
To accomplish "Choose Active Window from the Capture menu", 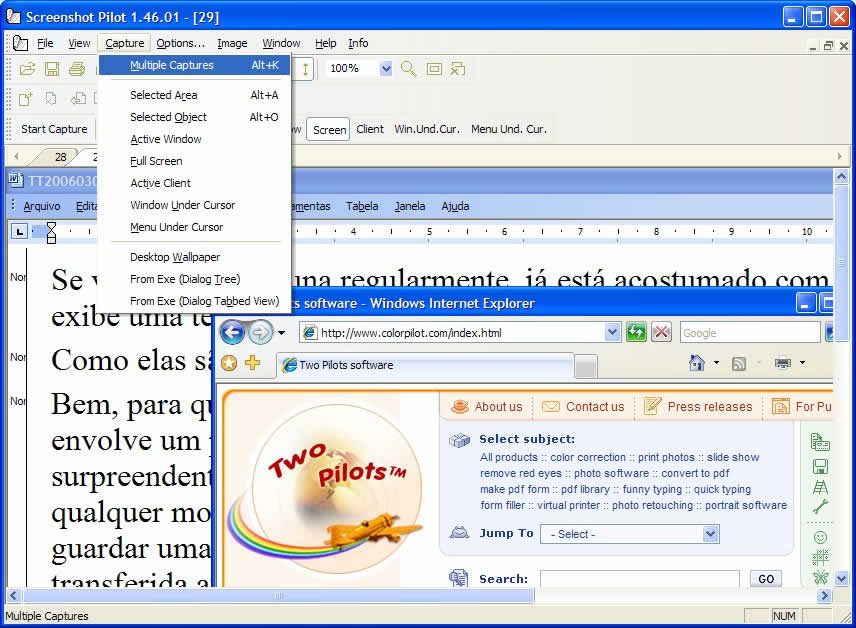I will 195,139.
